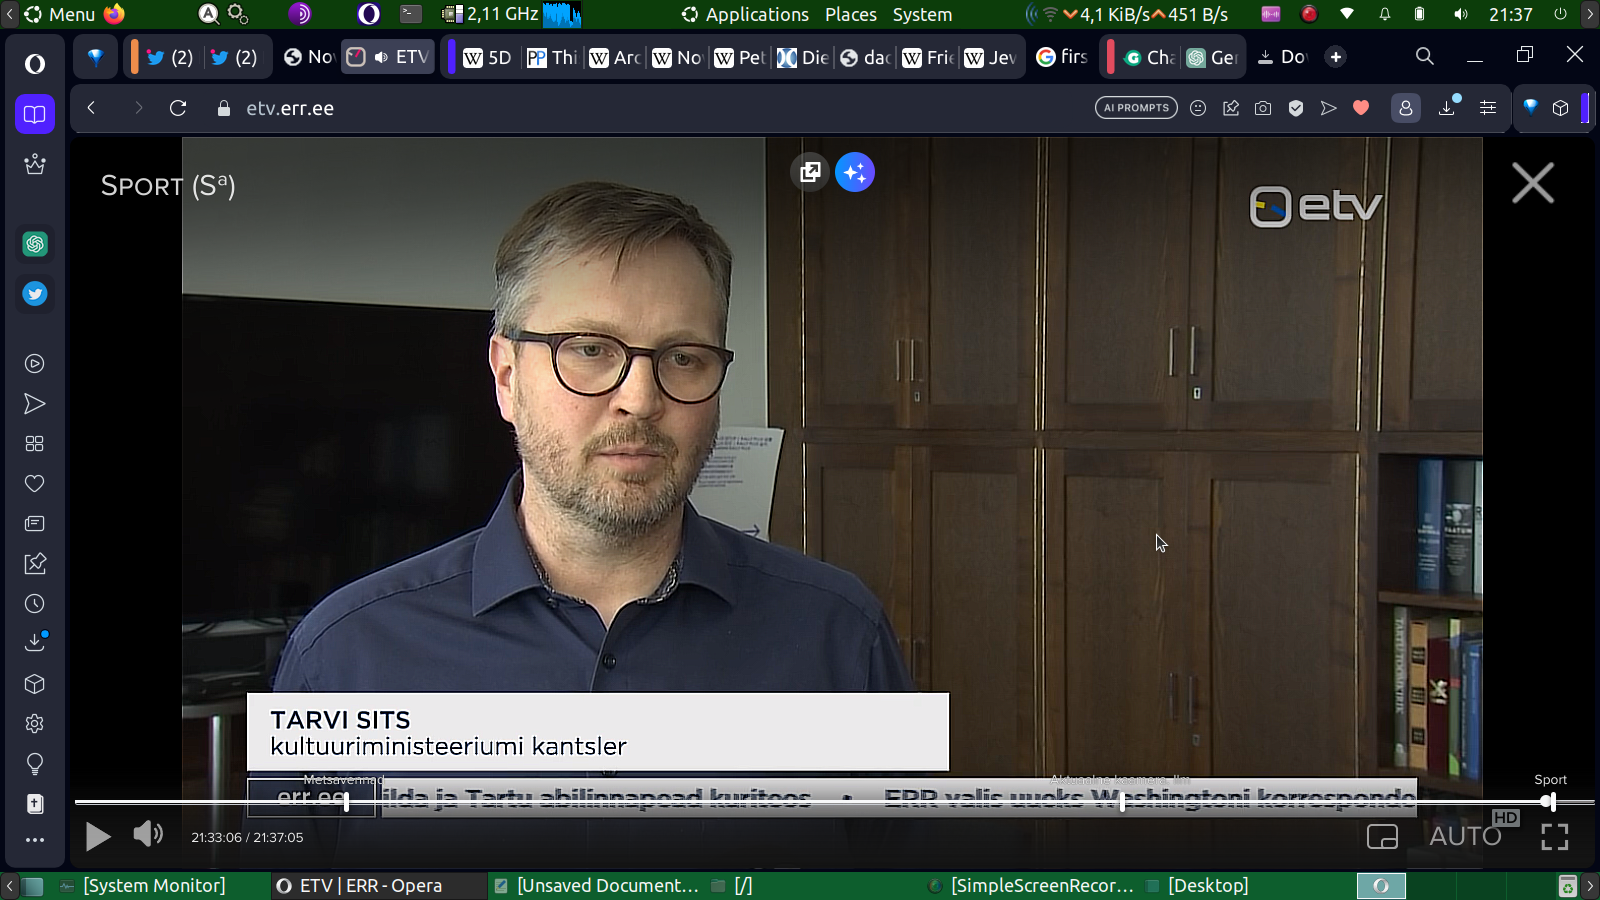Open ChatGPT in the Opera sidebar

35,244
